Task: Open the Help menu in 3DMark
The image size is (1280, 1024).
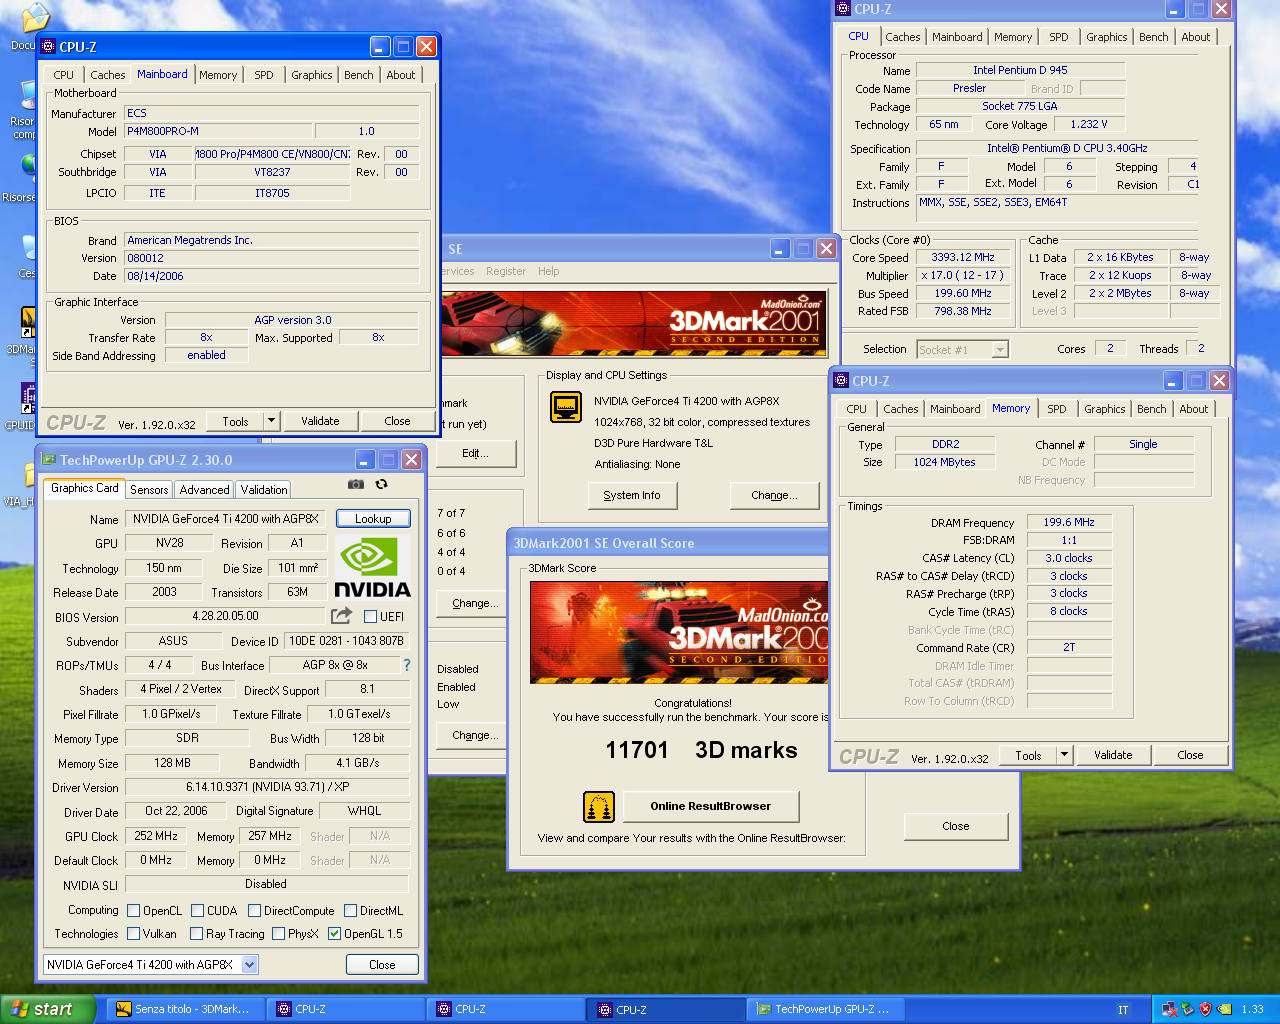Action: [x=548, y=271]
